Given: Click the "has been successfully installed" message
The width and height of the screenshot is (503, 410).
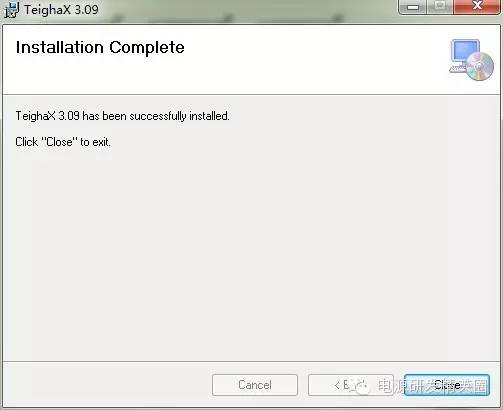Looking at the screenshot, I should (x=156, y=116).
